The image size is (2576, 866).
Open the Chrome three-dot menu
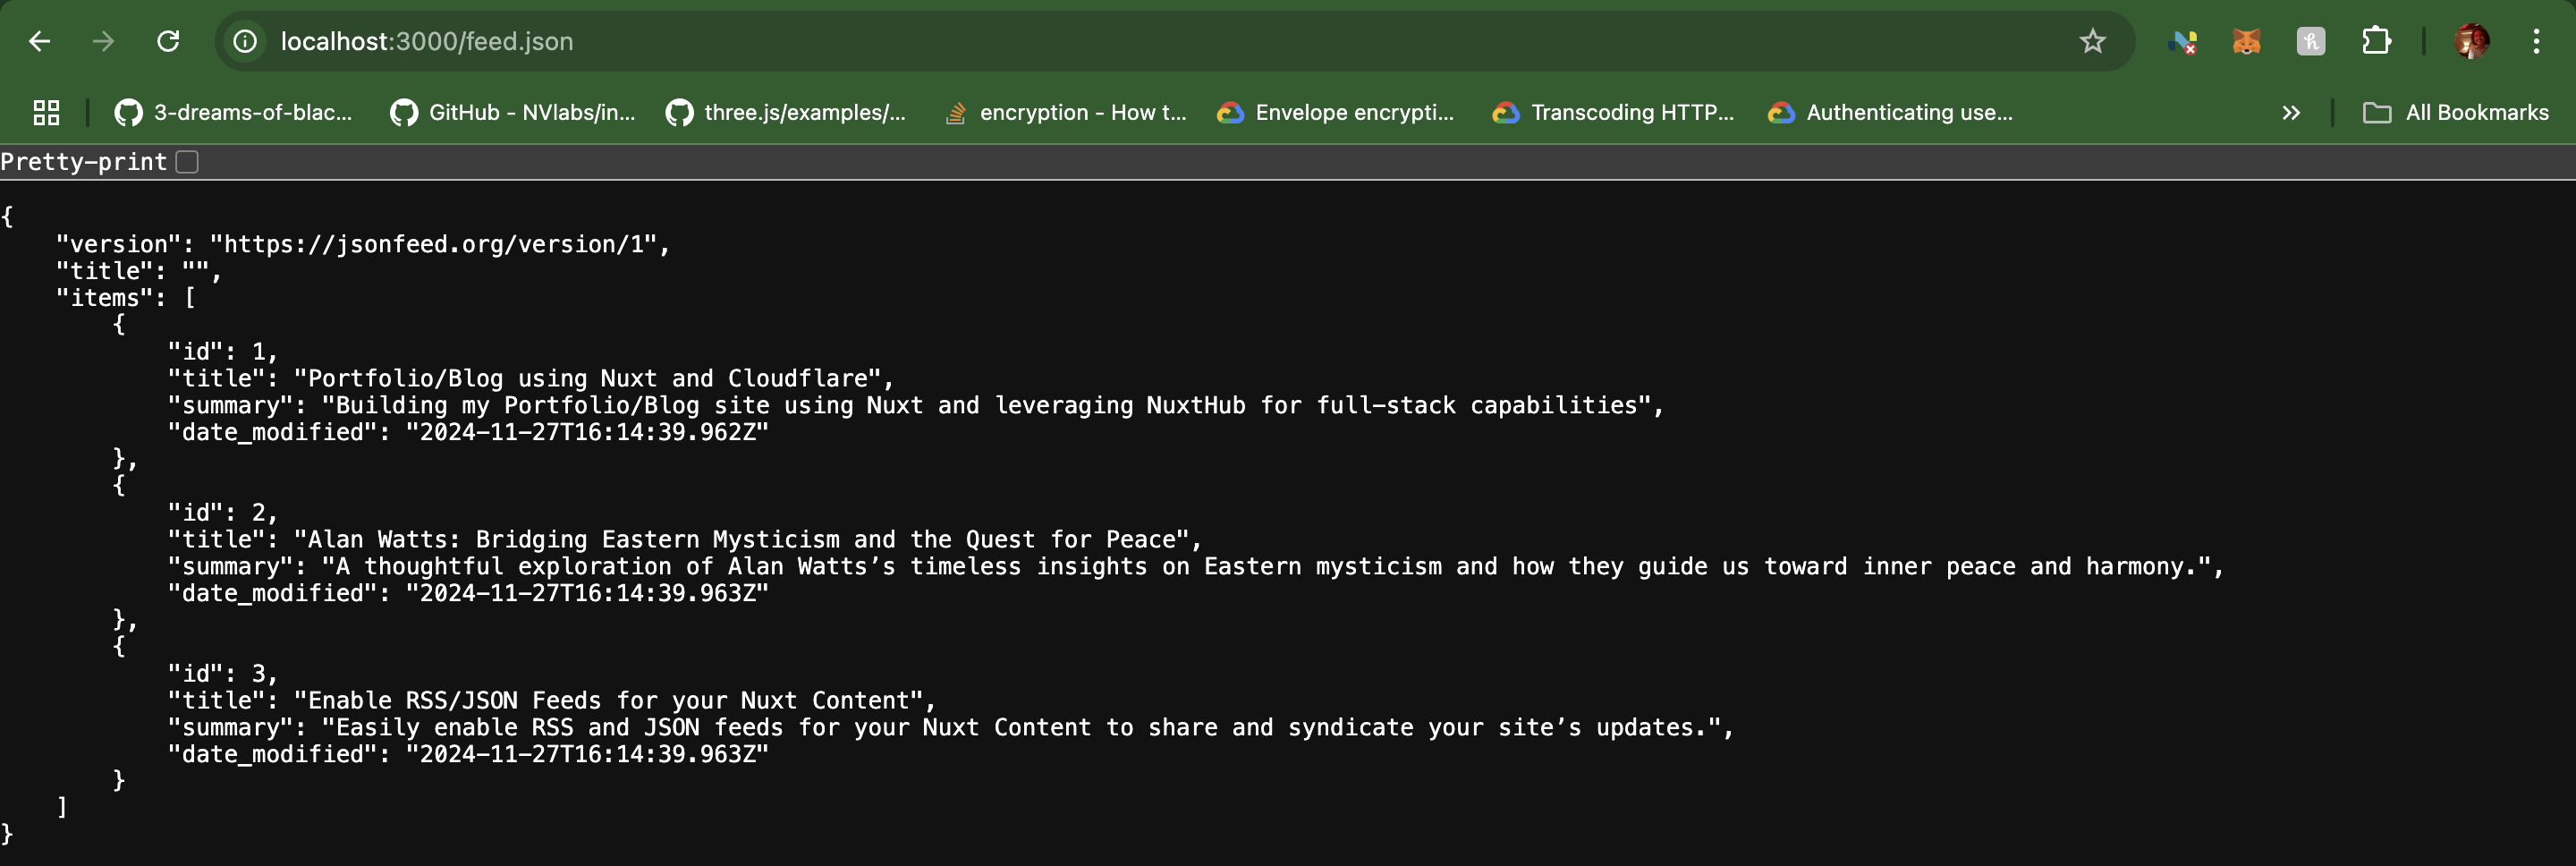(x=2537, y=41)
